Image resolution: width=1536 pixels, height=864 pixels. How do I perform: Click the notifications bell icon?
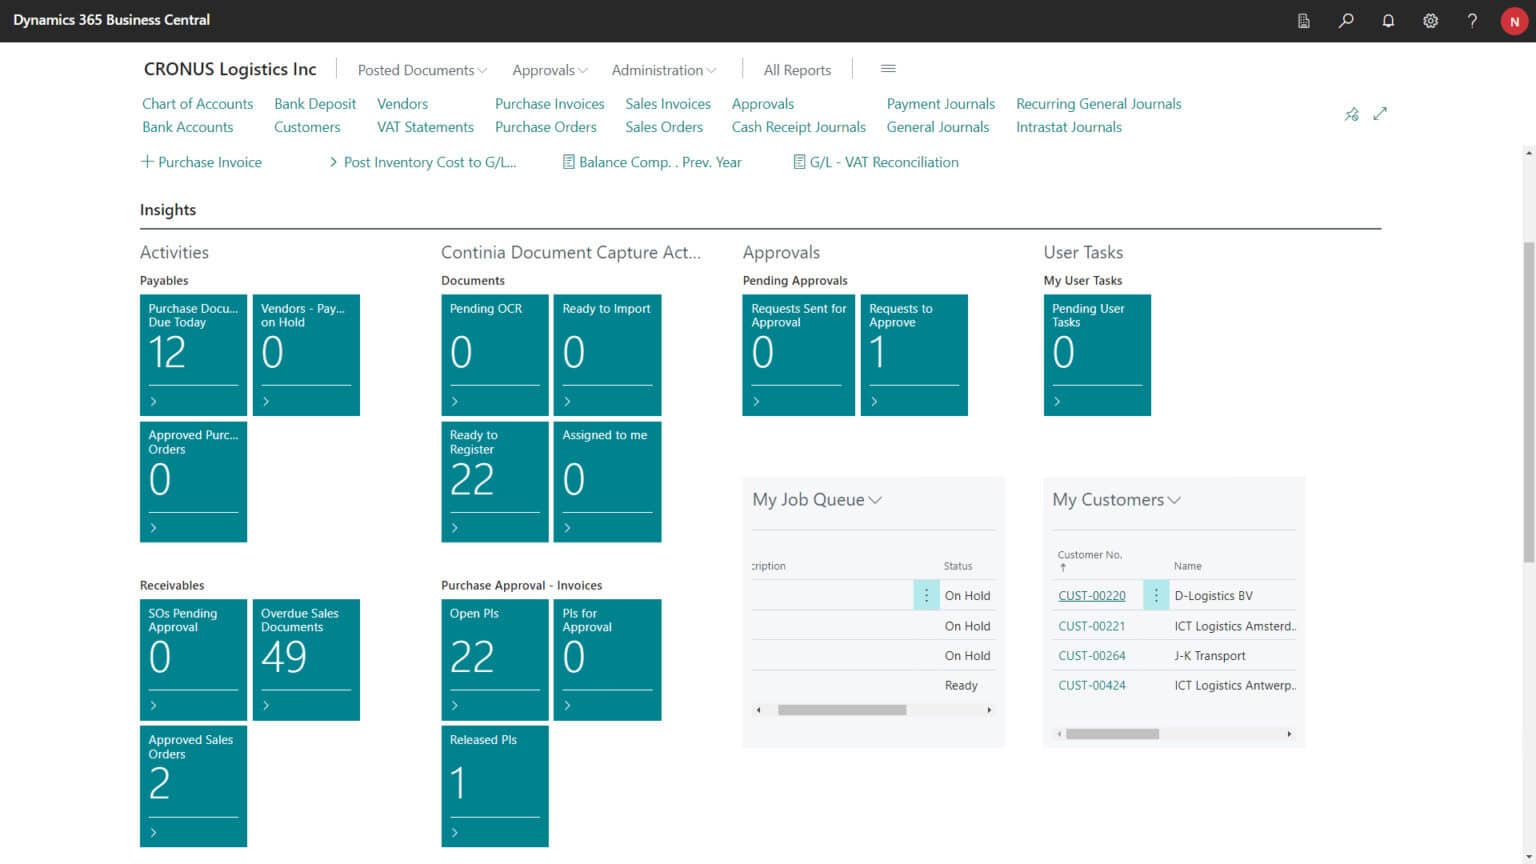pyautogui.click(x=1388, y=20)
